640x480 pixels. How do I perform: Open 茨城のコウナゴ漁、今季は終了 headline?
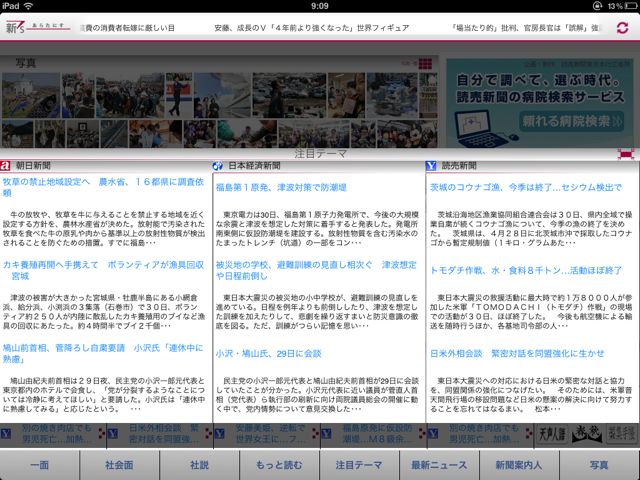coord(526,187)
